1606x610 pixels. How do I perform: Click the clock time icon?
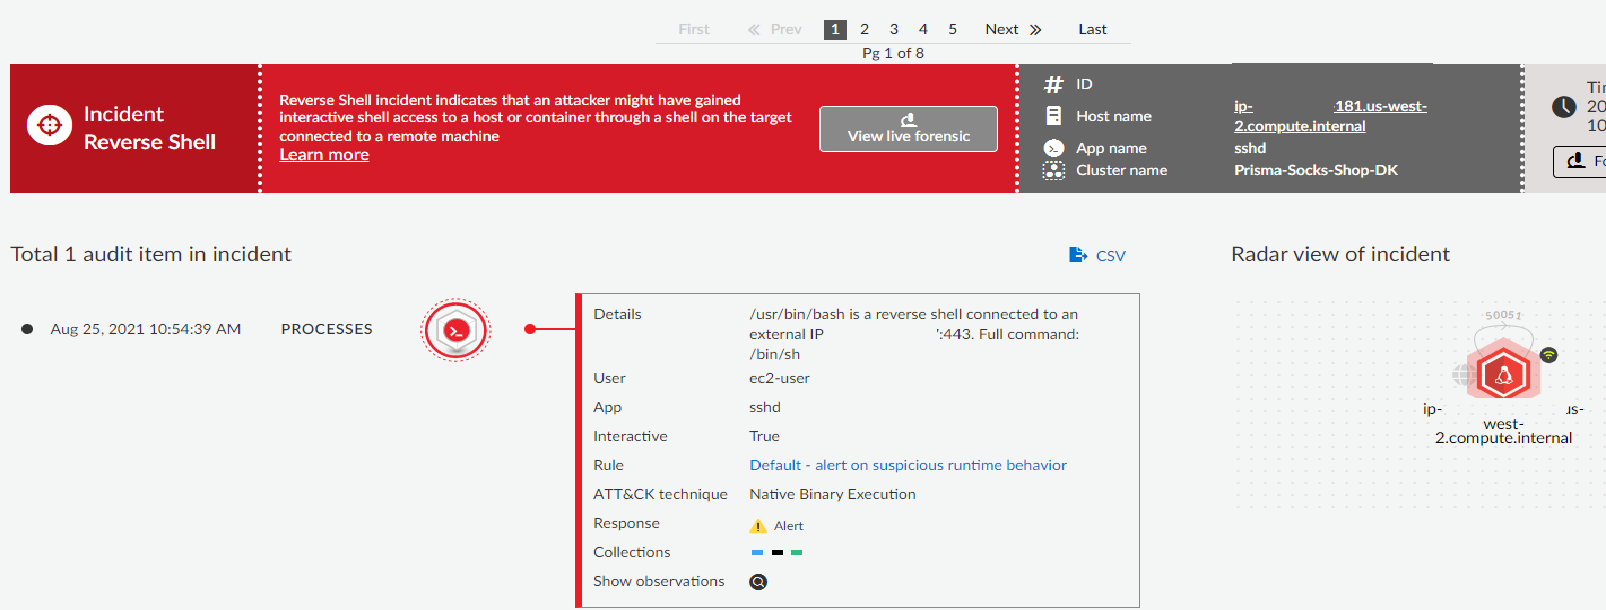[x=1564, y=107]
